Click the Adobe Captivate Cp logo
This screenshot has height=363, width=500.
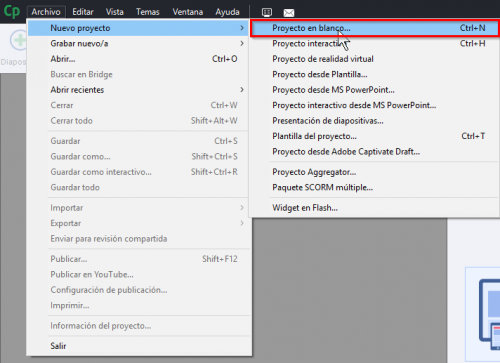coord(12,11)
